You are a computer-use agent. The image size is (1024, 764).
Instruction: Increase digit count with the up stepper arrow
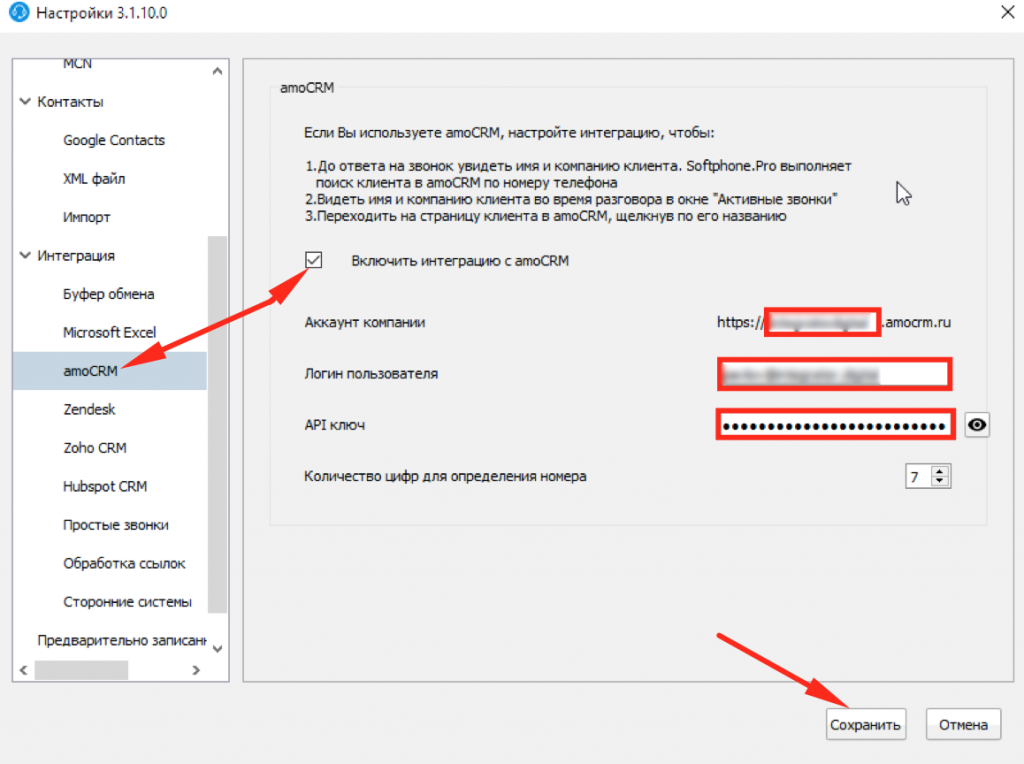tap(938, 471)
